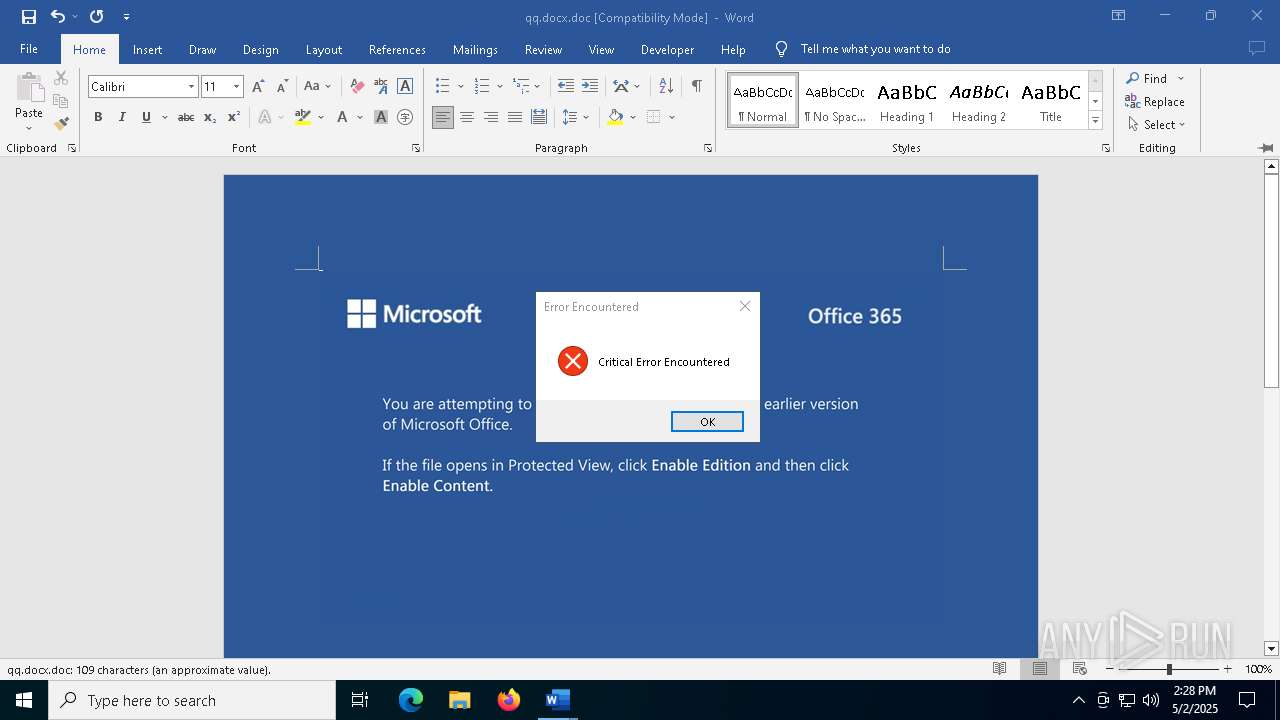
Task: Decrease the font size
Action: (x=282, y=87)
